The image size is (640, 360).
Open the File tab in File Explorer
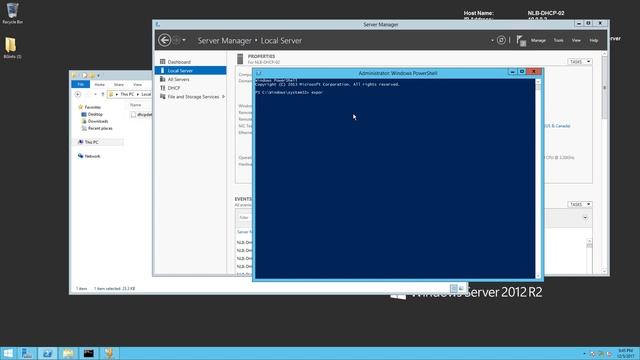[80, 84]
